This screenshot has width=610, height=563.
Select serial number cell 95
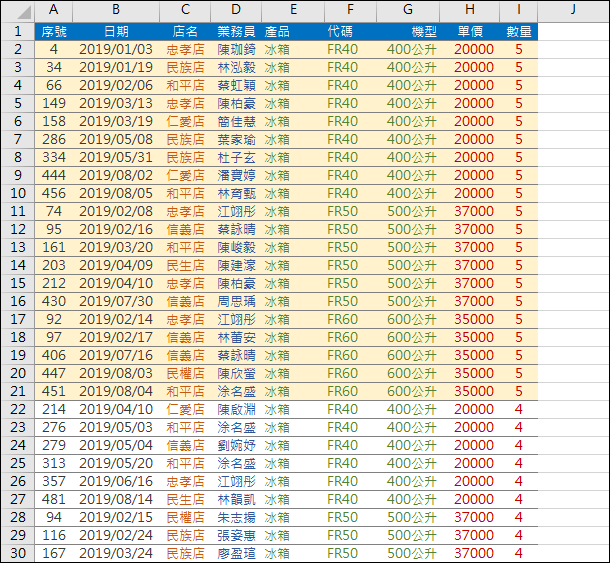coord(54,229)
